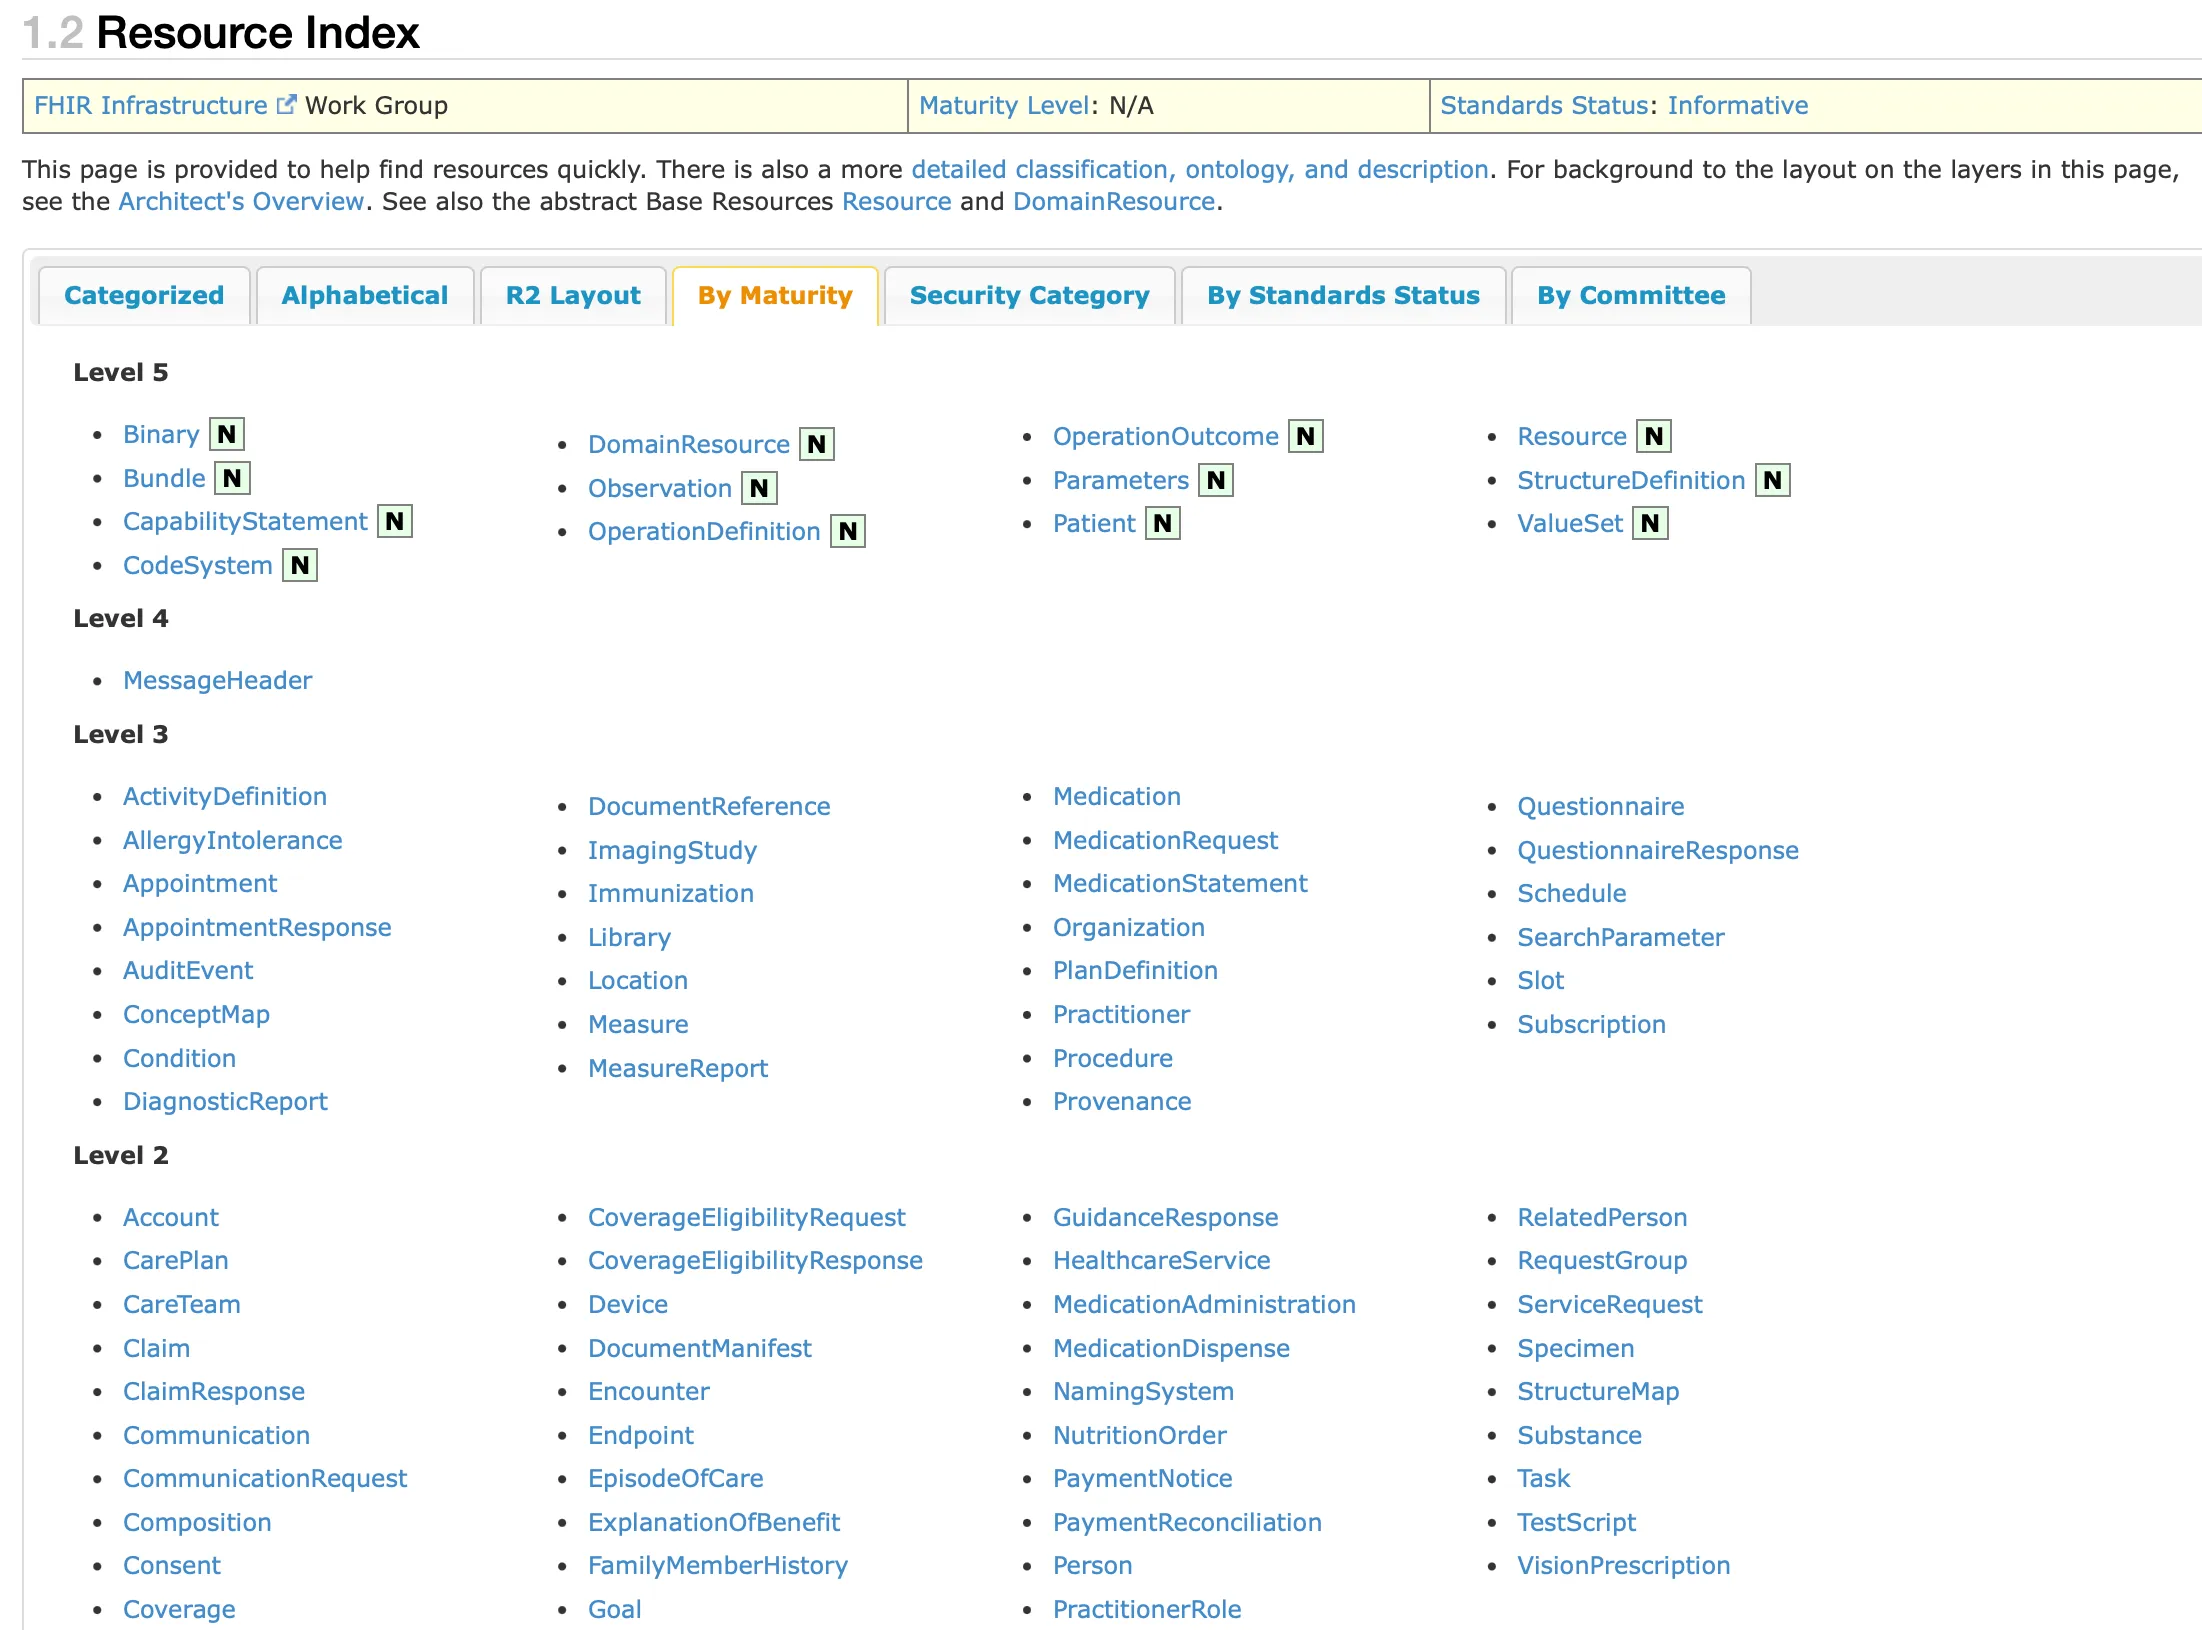Screen dimensions: 2202x1630
Task: Select the AllergyIntolerance resource link
Action: pyautogui.click(x=232, y=840)
